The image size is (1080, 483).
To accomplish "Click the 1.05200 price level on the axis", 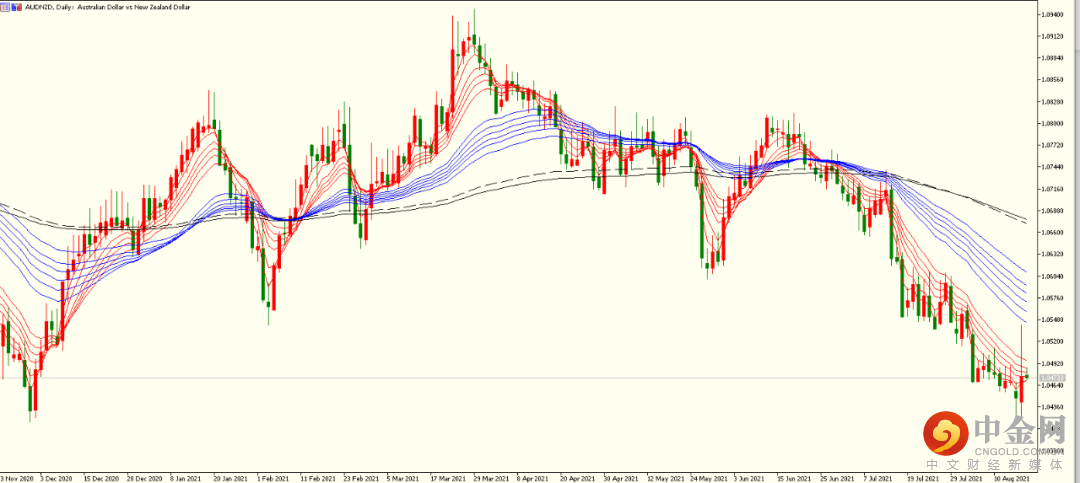I will pyautogui.click(x=1051, y=341).
